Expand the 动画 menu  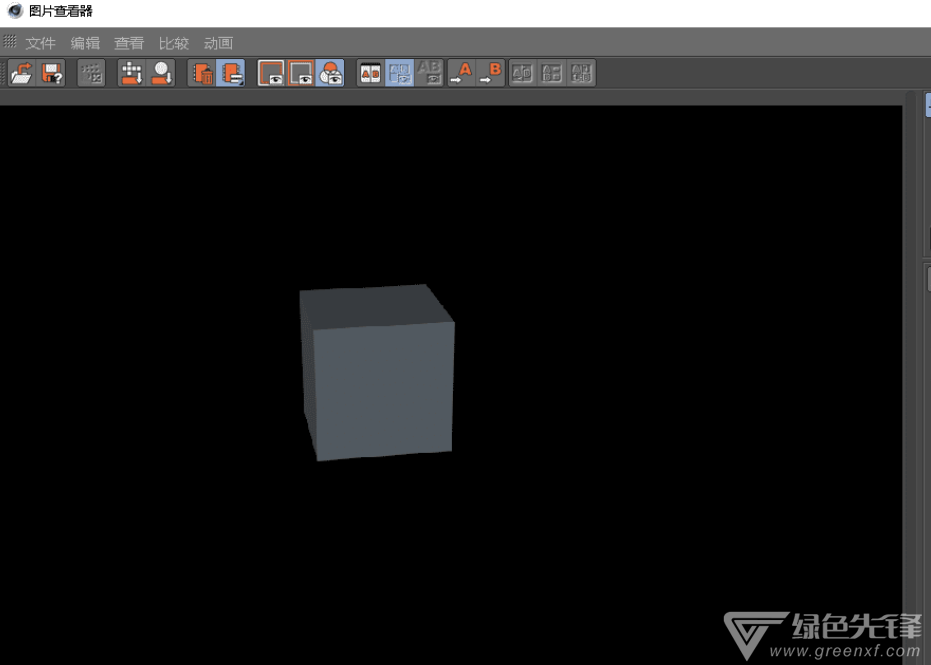click(x=218, y=43)
